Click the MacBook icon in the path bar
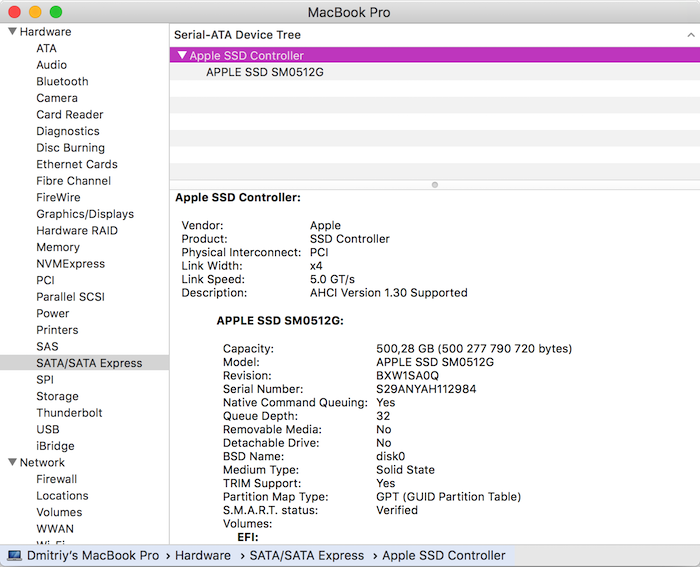 click(x=14, y=555)
